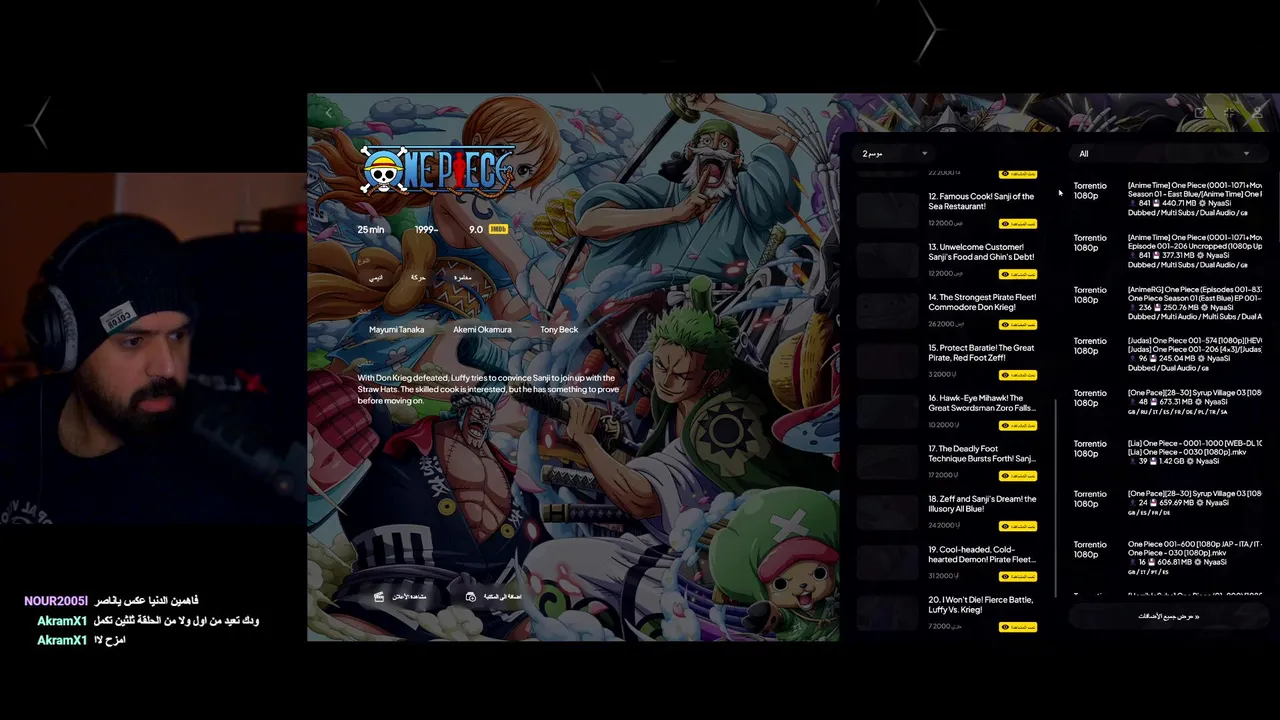Click the episode 16 thumbnail image
The image size is (1280, 720).
click(887, 410)
